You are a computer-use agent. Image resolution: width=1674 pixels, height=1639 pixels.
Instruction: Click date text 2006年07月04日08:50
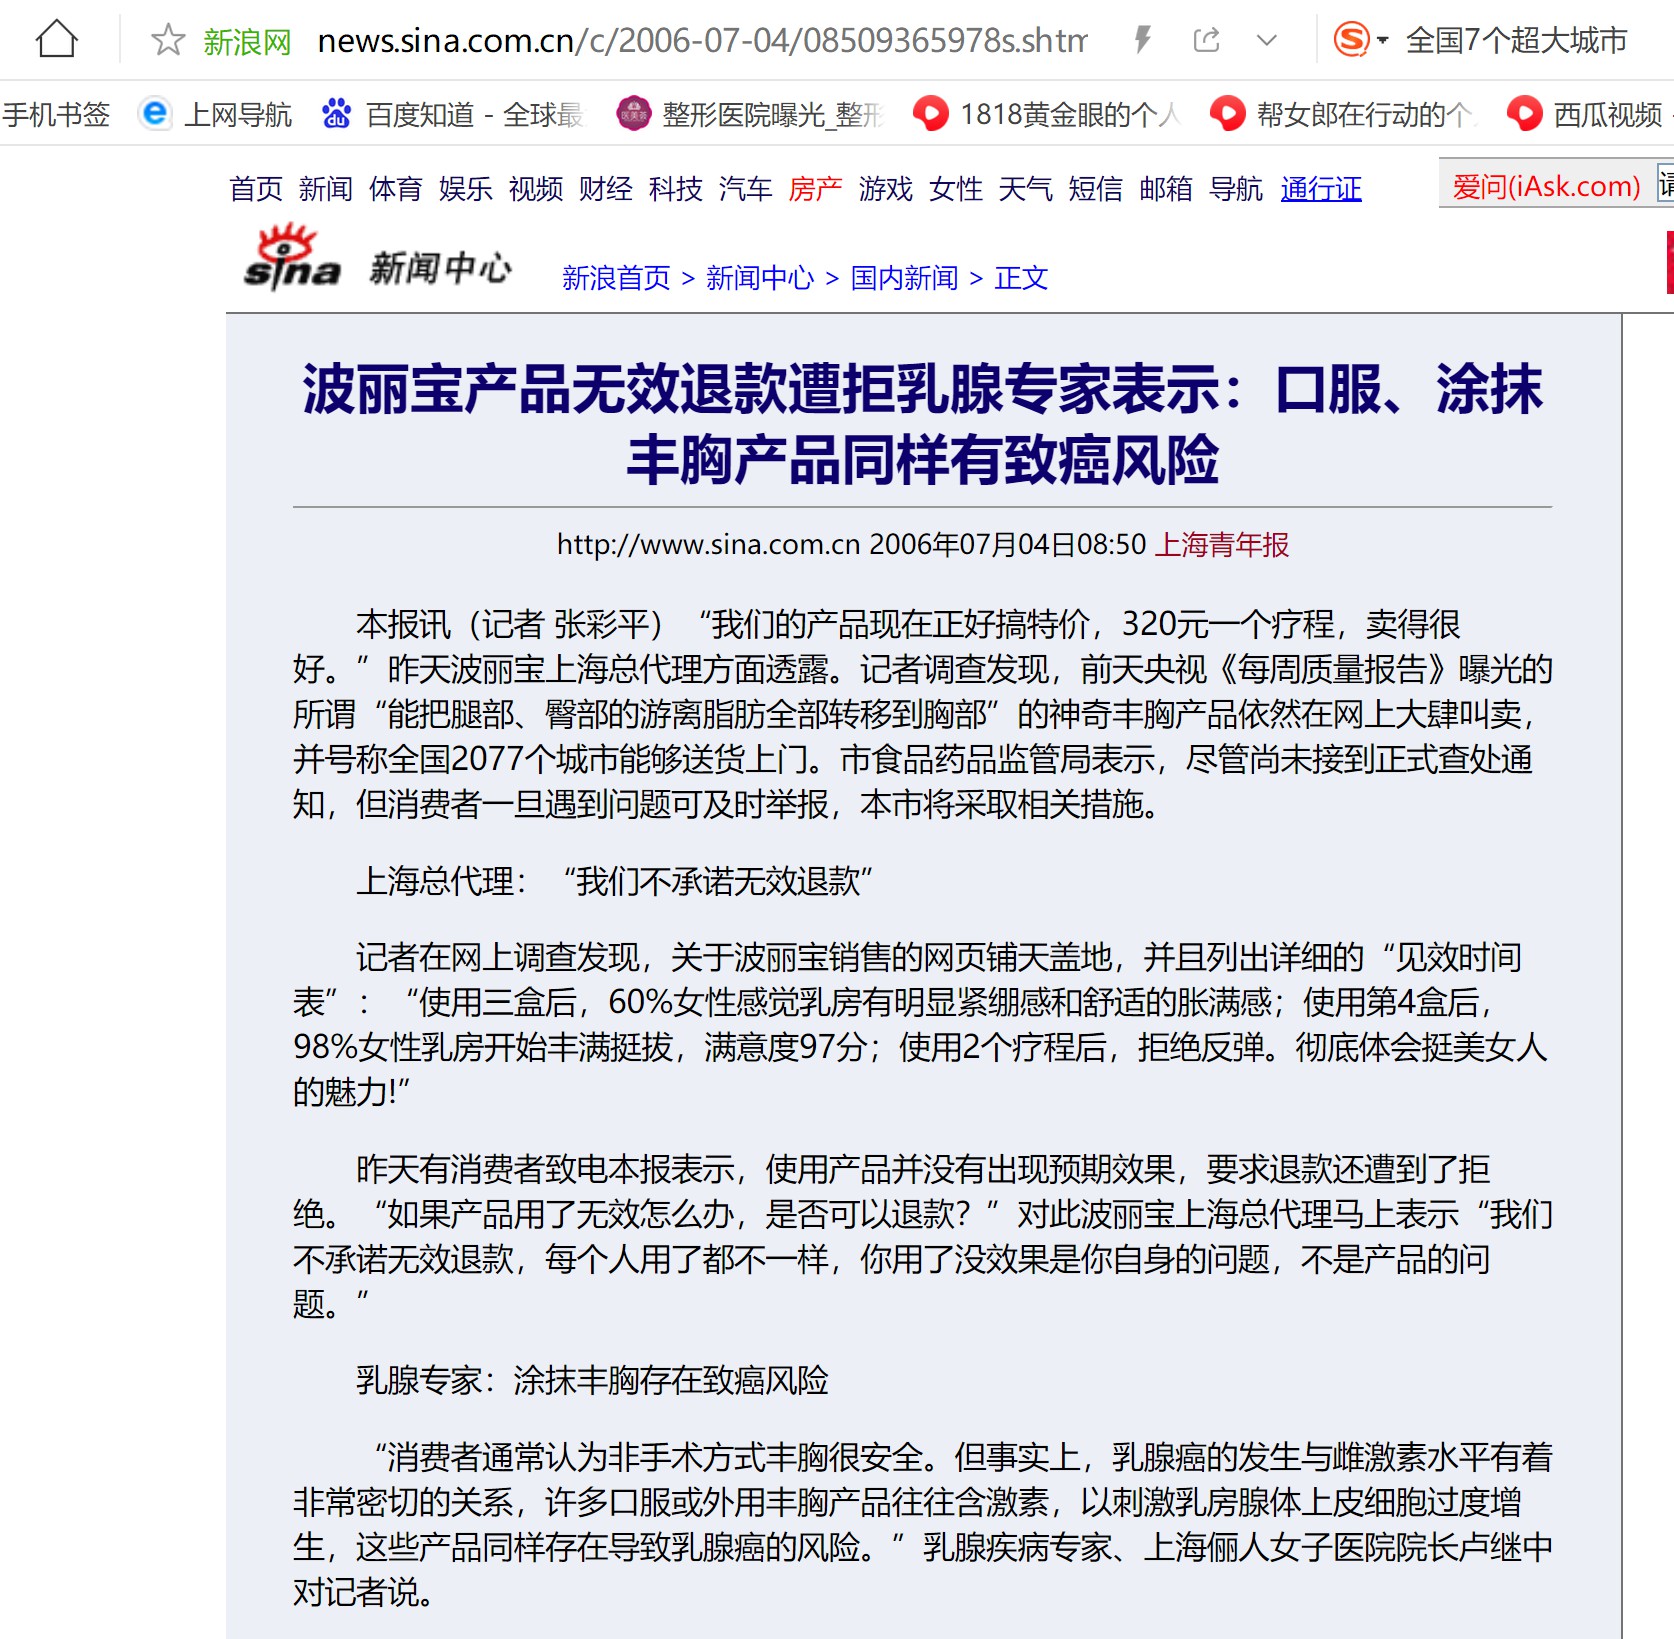1008,545
